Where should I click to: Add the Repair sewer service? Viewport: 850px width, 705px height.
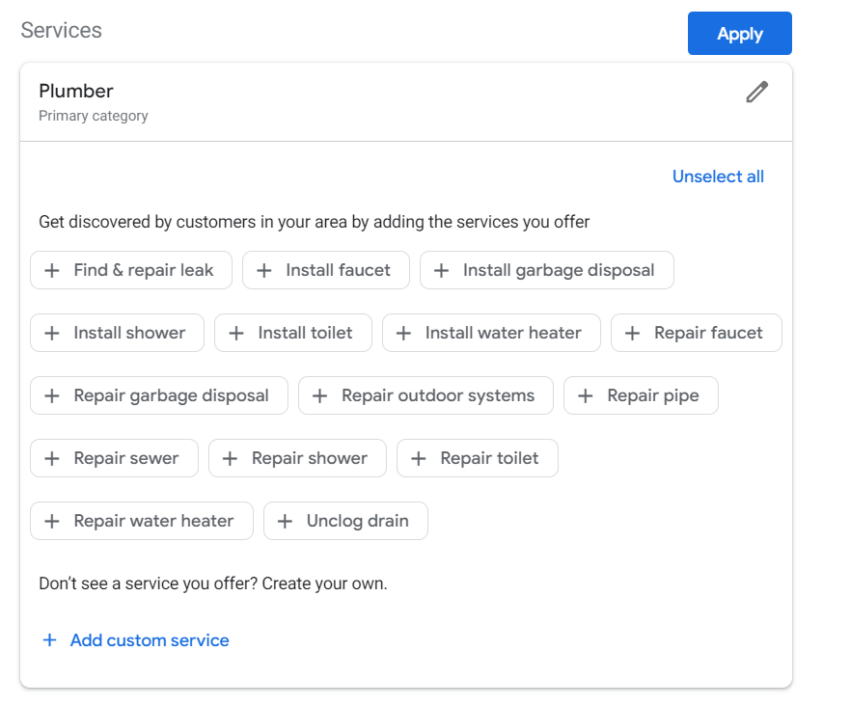[114, 459]
